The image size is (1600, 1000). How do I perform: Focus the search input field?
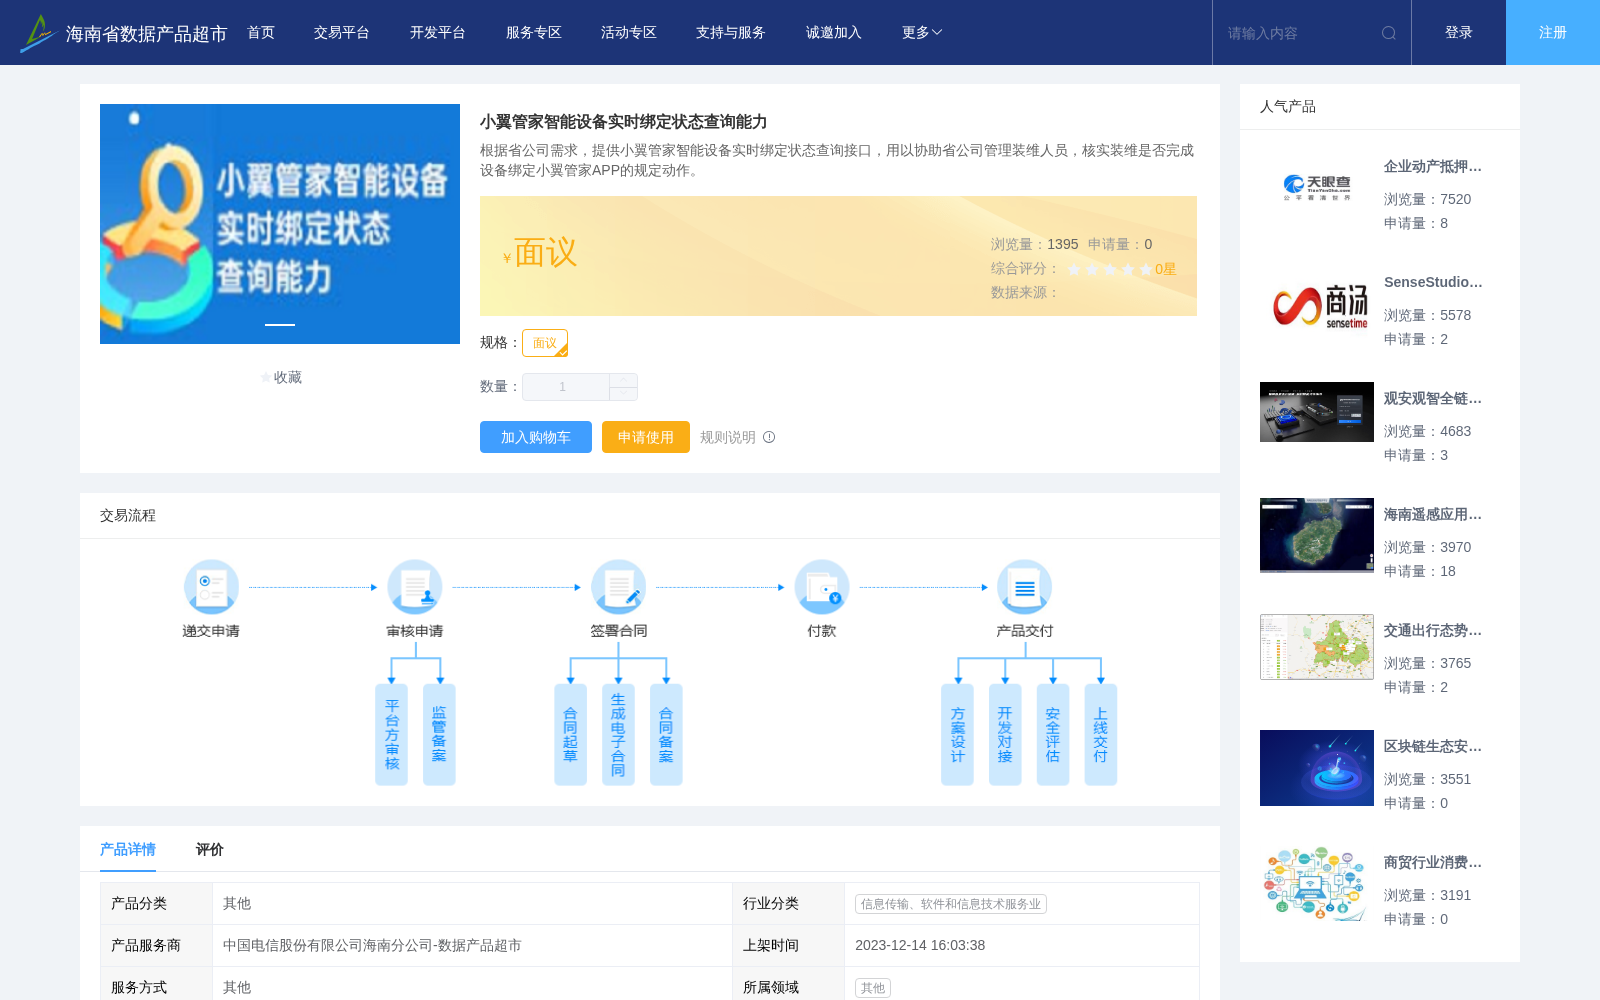pos(1300,33)
